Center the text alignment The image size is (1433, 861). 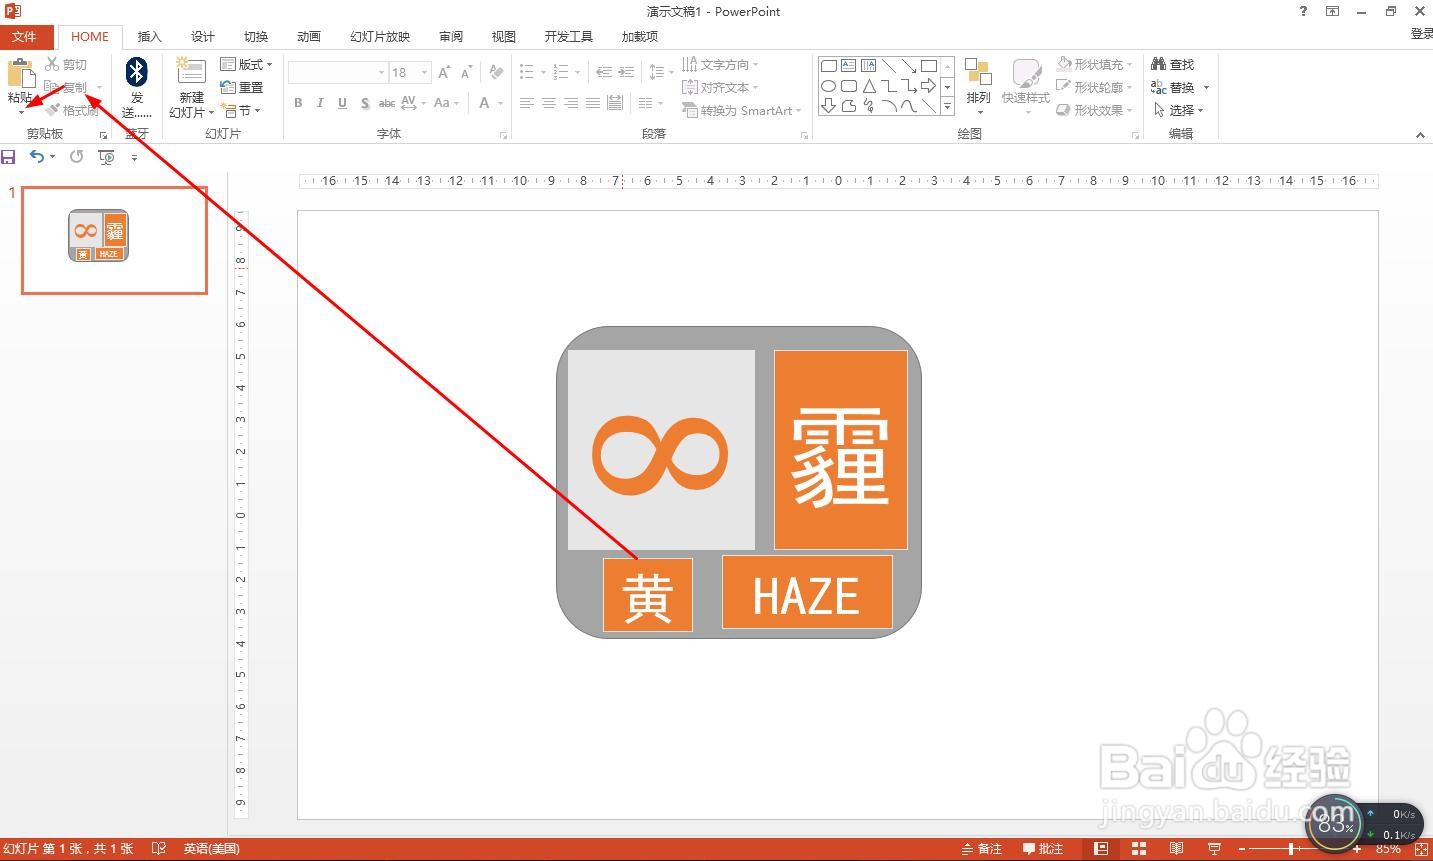[549, 103]
